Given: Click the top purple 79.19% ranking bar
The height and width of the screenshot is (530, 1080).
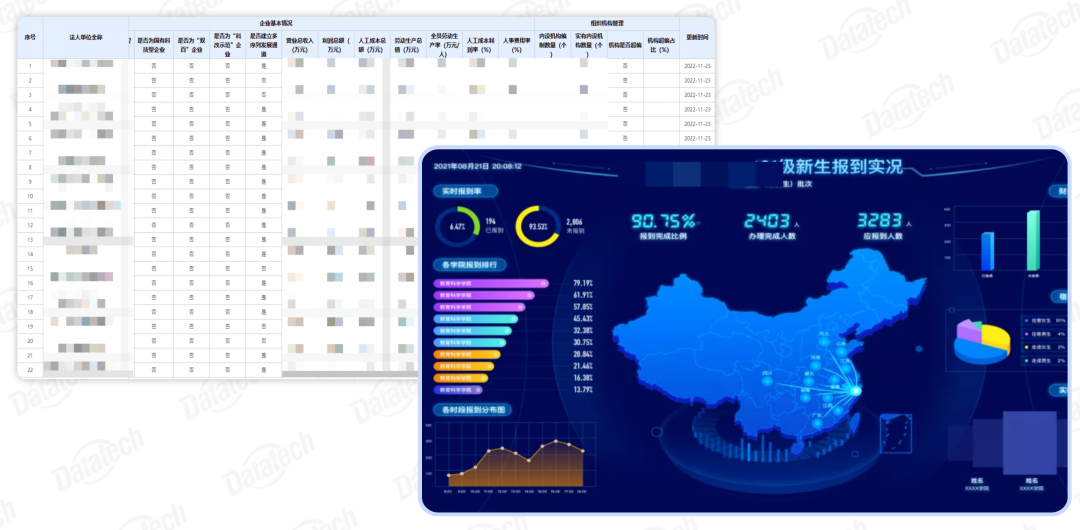Looking at the screenshot, I should (491, 283).
